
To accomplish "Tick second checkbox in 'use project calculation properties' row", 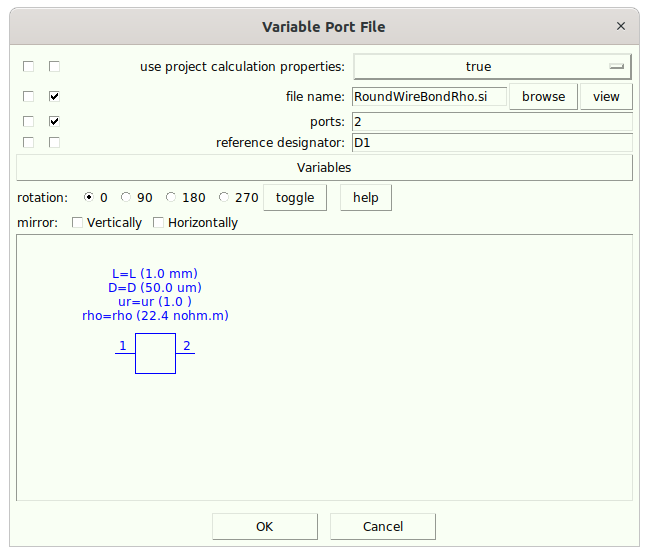I will (x=54, y=66).
